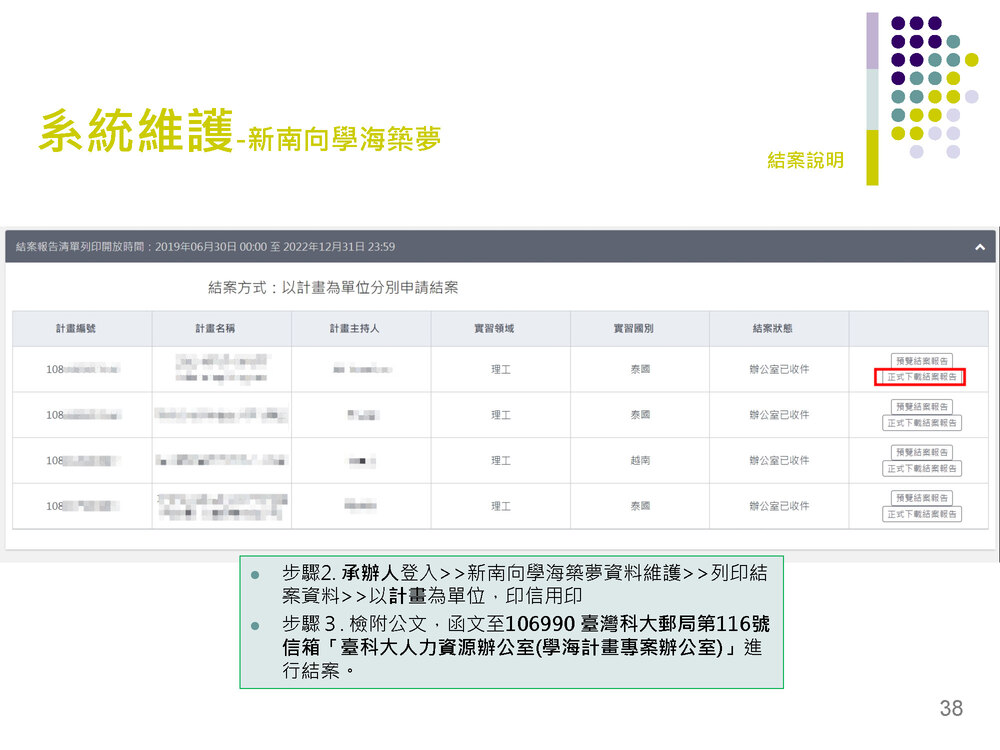Click 預覽結案報告 in the first project row
1000x750 pixels.
click(x=921, y=360)
